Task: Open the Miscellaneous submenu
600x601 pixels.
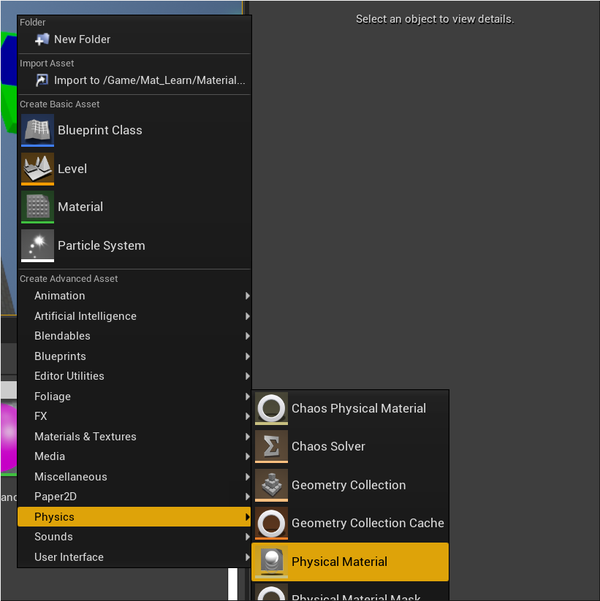Action: 134,477
